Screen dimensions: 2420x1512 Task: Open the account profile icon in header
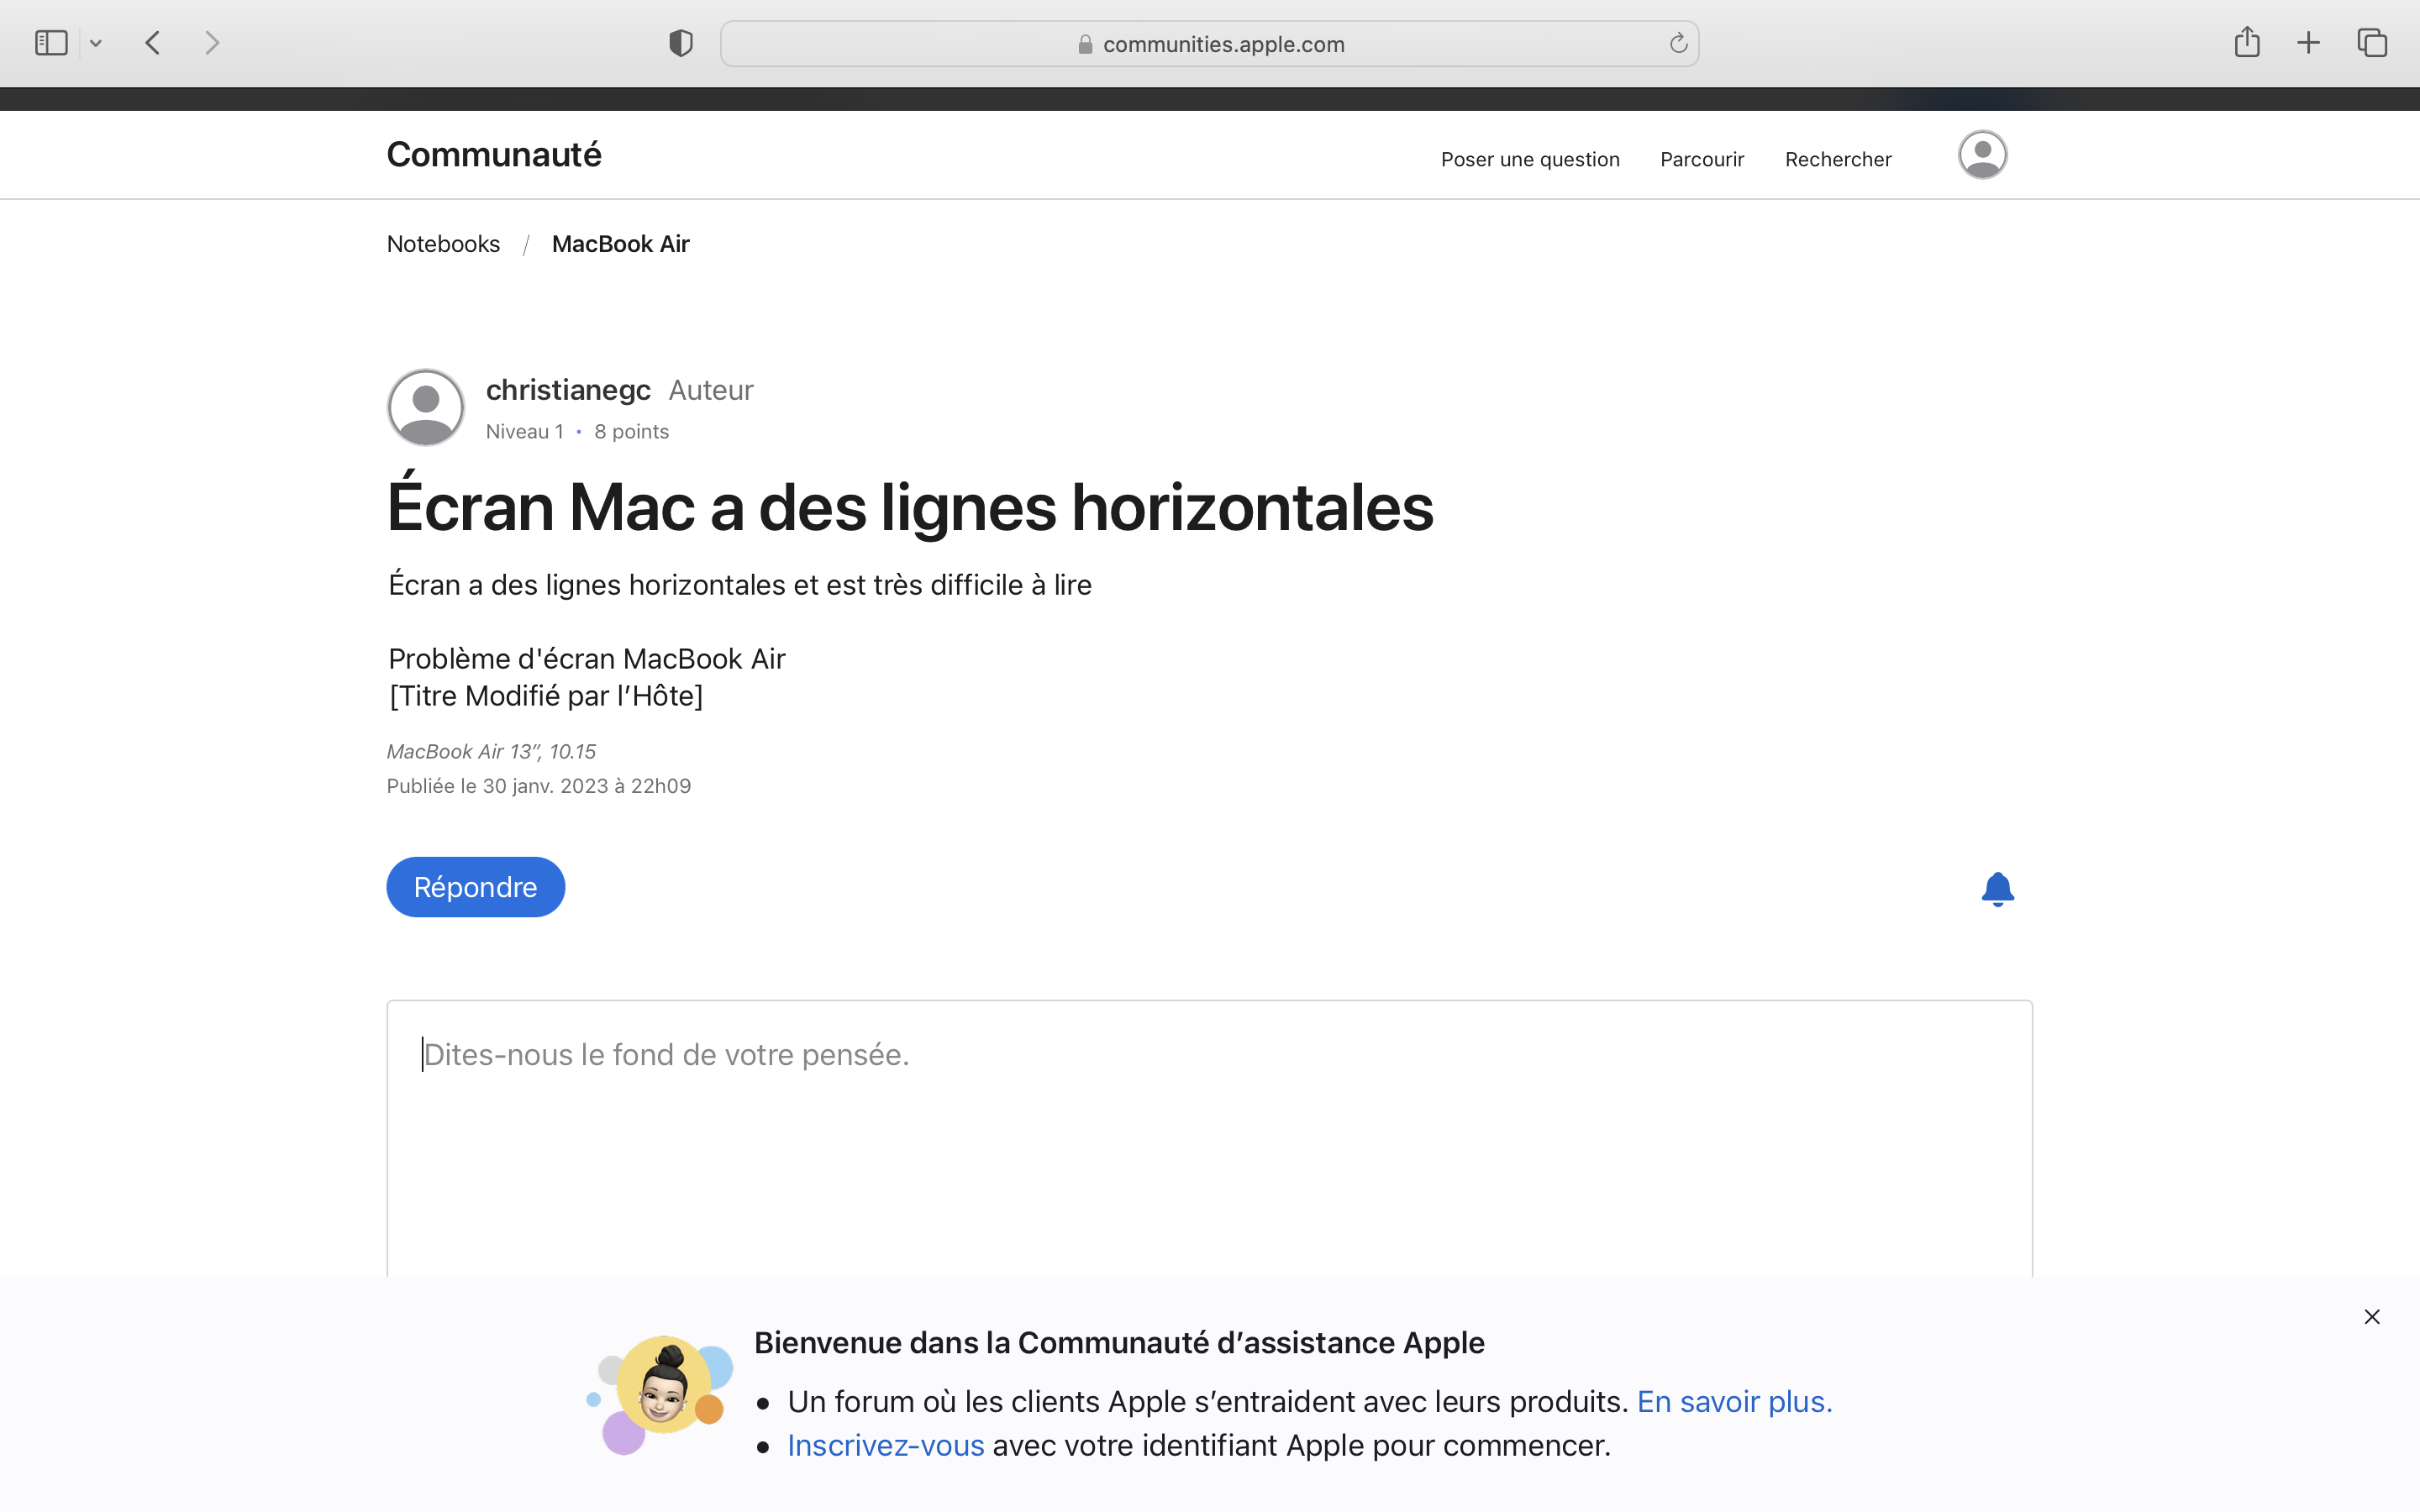click(1982, 155)
